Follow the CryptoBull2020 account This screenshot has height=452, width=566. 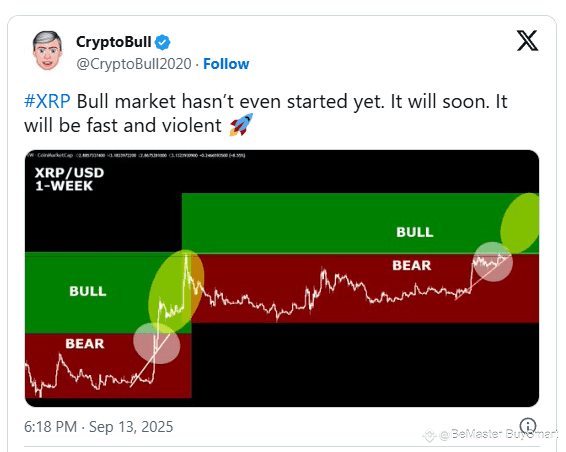(226, 64)
